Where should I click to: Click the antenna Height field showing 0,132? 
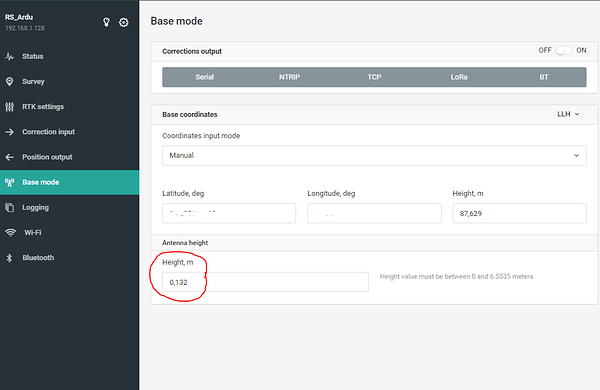[265, 282]
